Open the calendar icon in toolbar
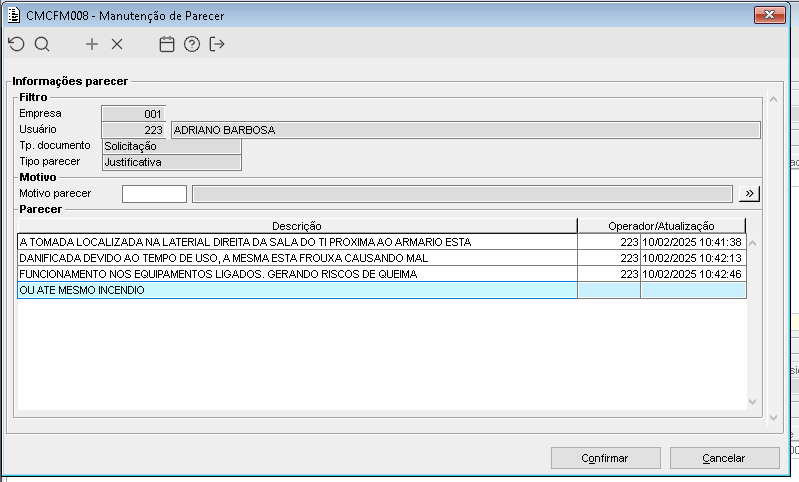 (167, 44)
